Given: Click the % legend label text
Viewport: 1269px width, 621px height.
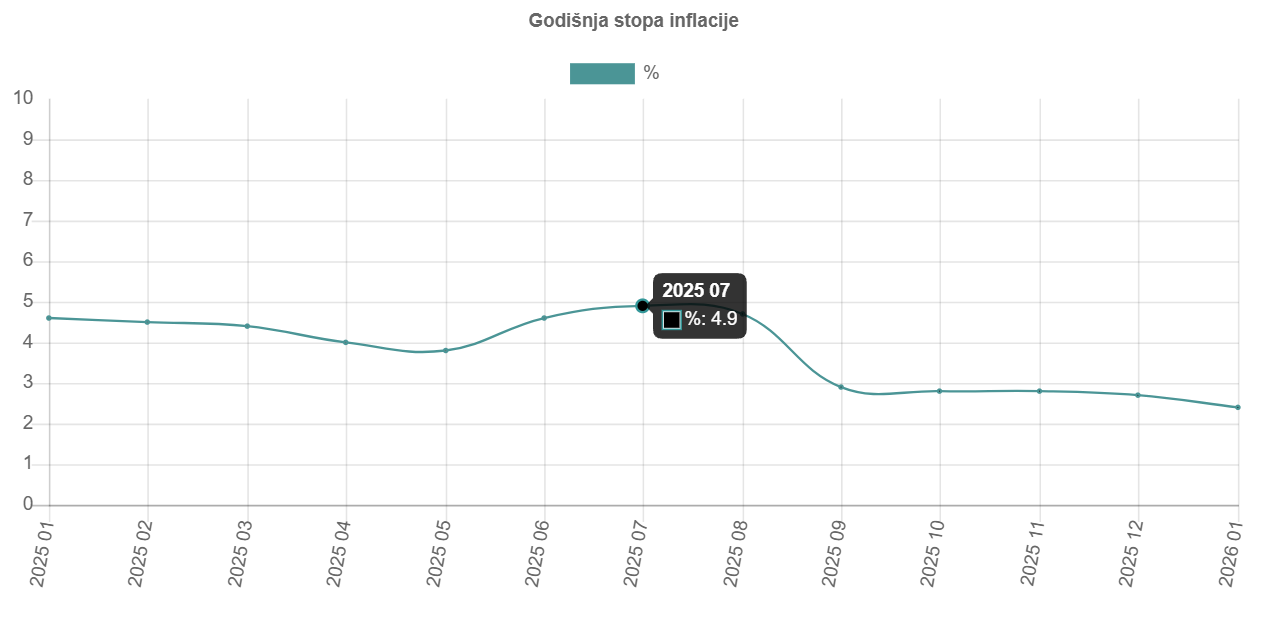Looking at the screenshot, I should 651,73.
